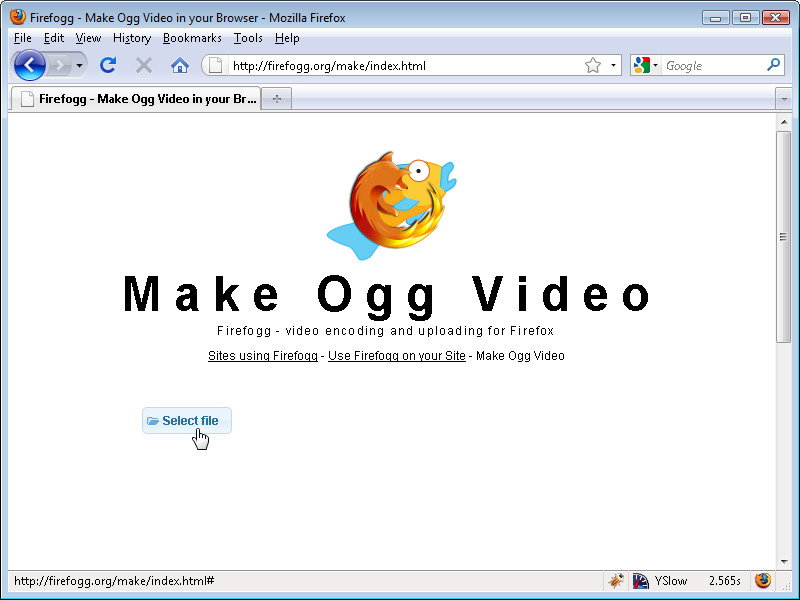Viewport: 800px width, 600px height.
Task: Click the page icon in the address bar
Action: [214, 64]
